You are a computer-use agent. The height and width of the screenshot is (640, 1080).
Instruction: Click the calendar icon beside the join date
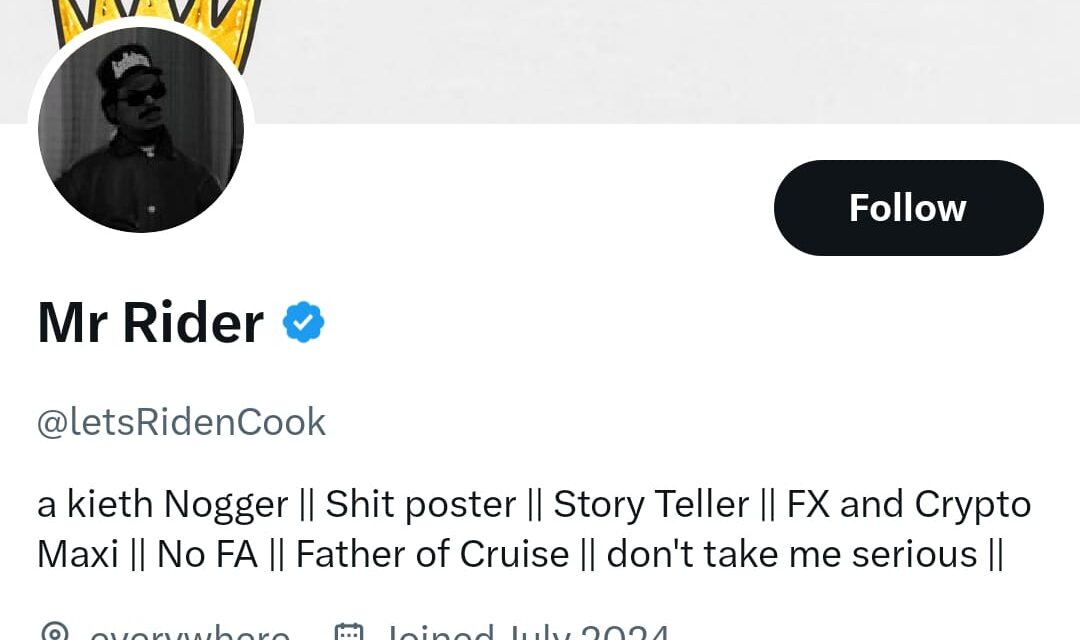point(348,633)
